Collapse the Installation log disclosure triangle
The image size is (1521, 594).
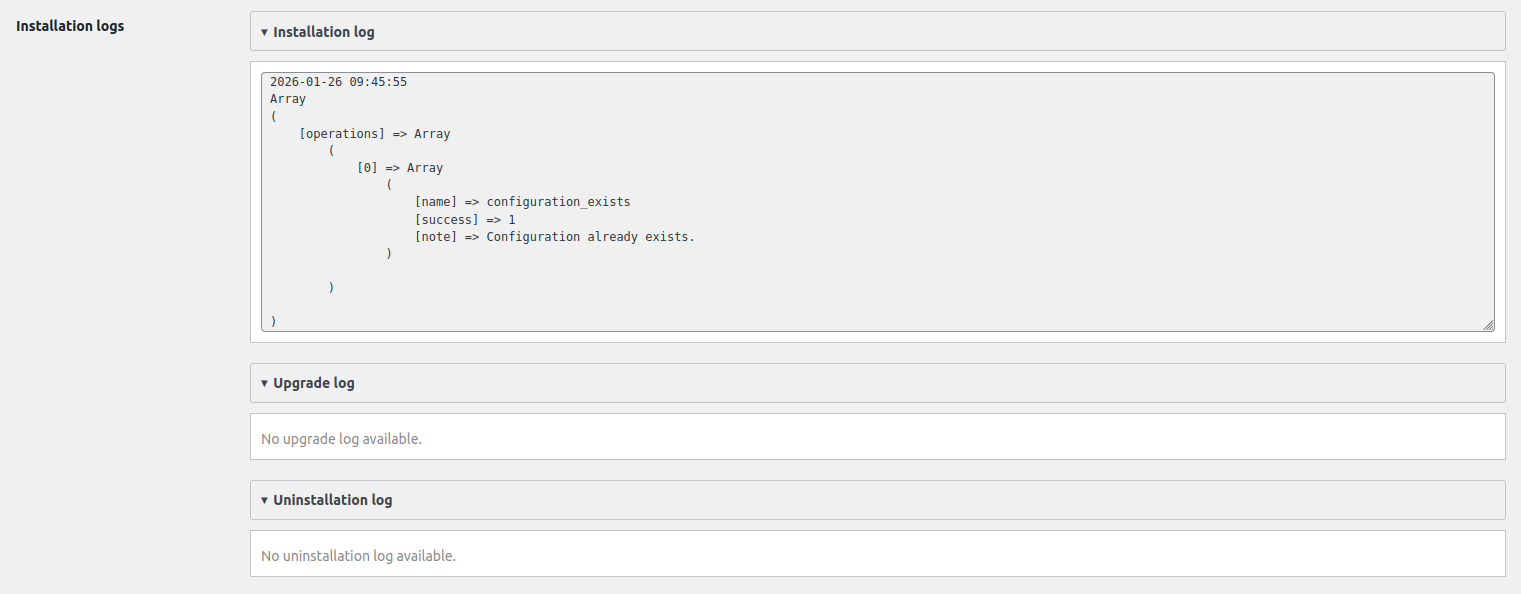[264, 32]
